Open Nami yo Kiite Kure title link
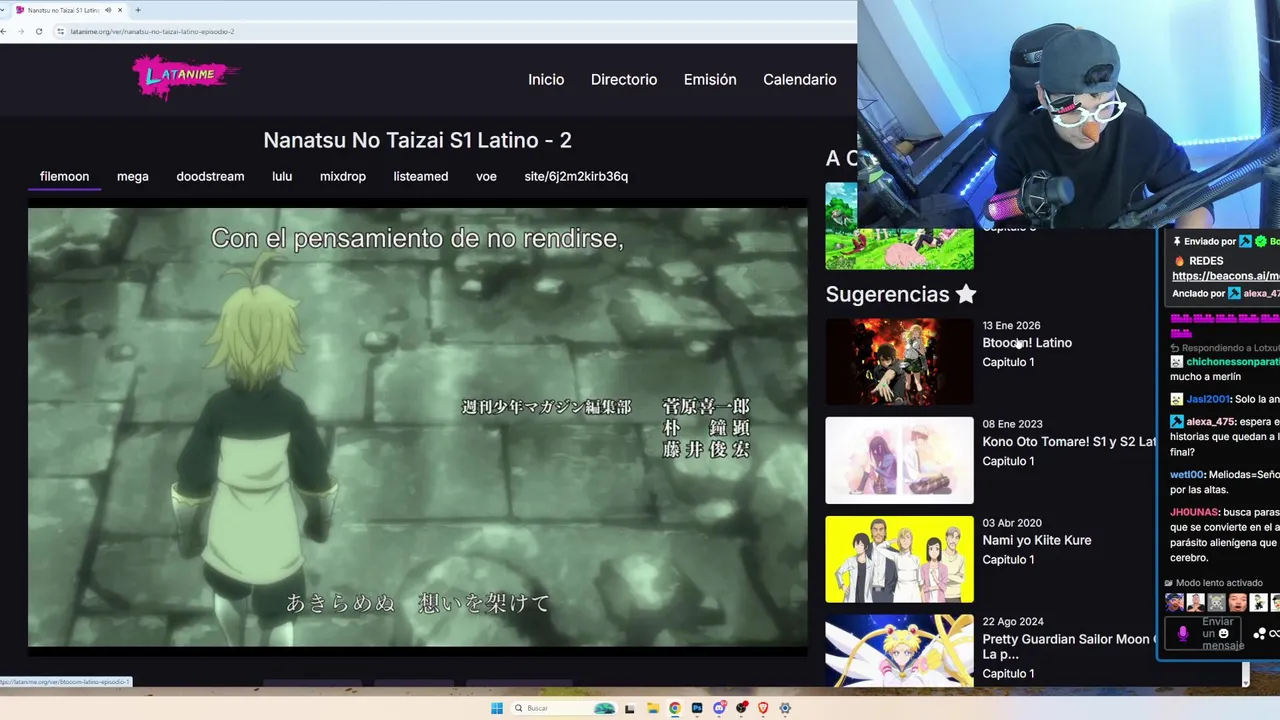The width and height of the screenshot is (1280, 720). pos(1037,540)
